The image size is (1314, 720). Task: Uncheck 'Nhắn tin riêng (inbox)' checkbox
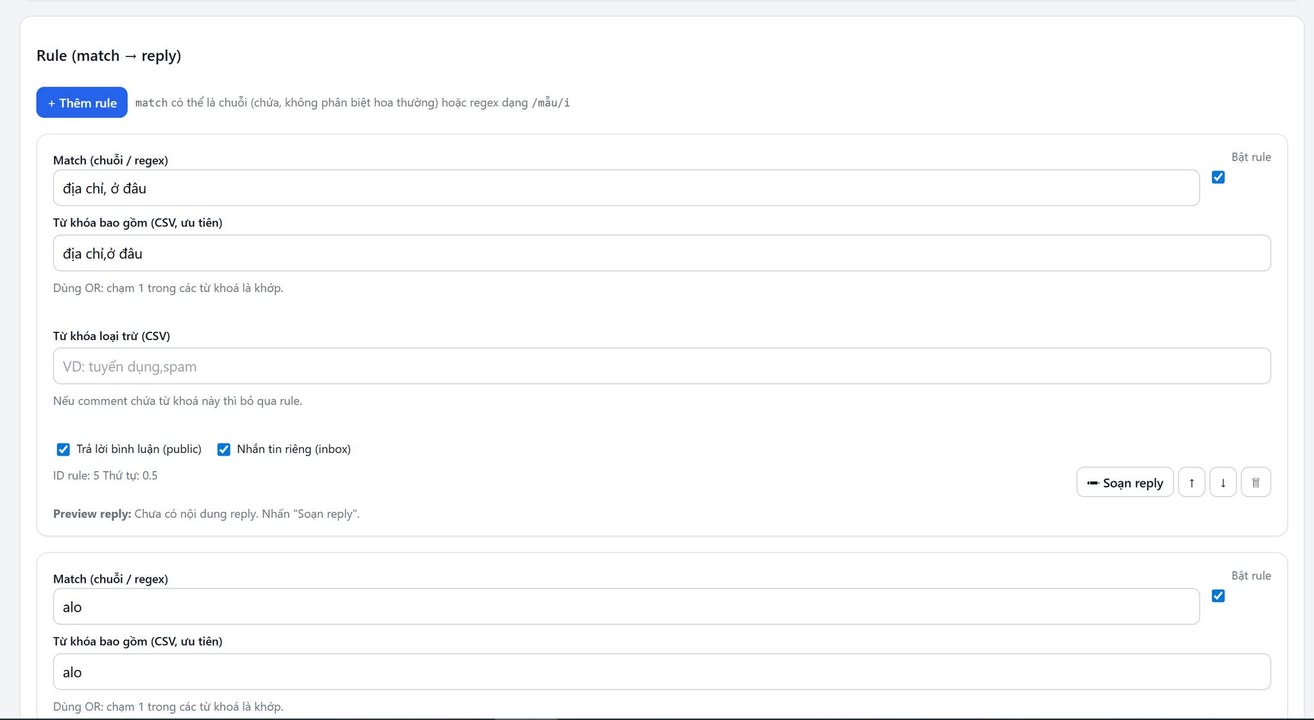click(x=224, y=449)
